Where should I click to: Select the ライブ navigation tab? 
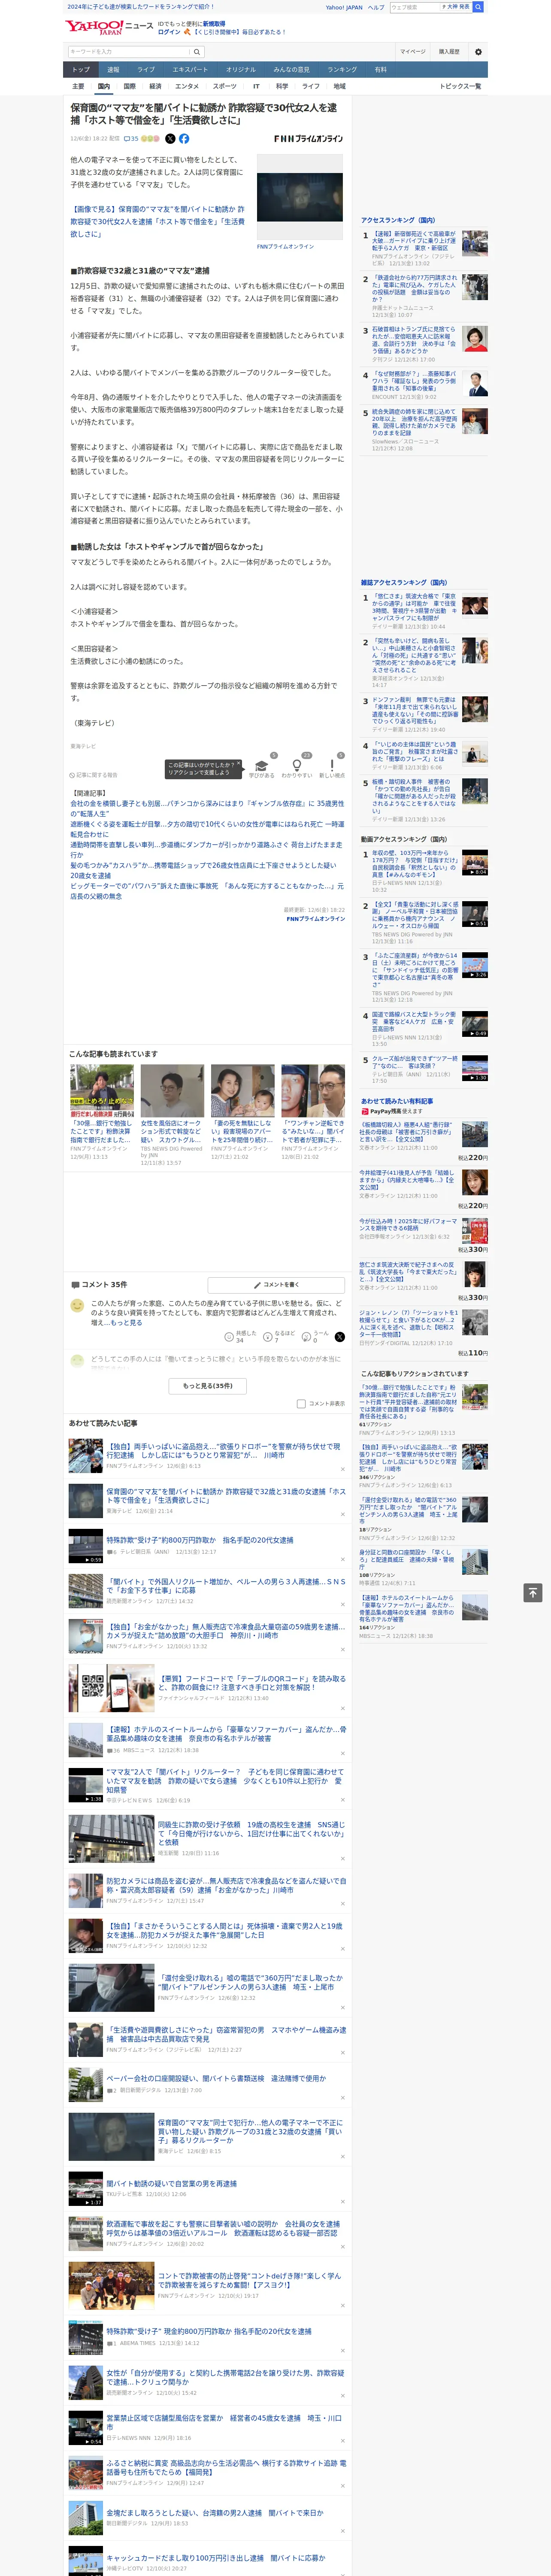pos(146,70)
